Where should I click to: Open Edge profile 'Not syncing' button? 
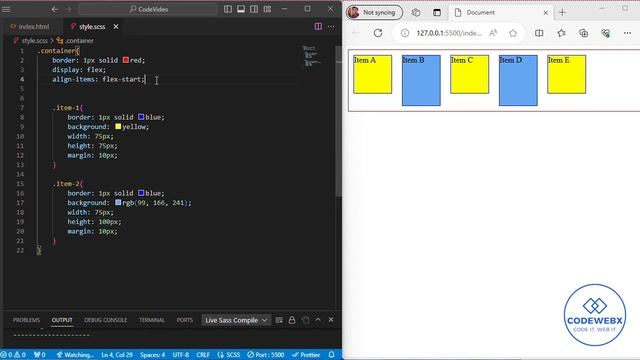click(x=374, y=13)
